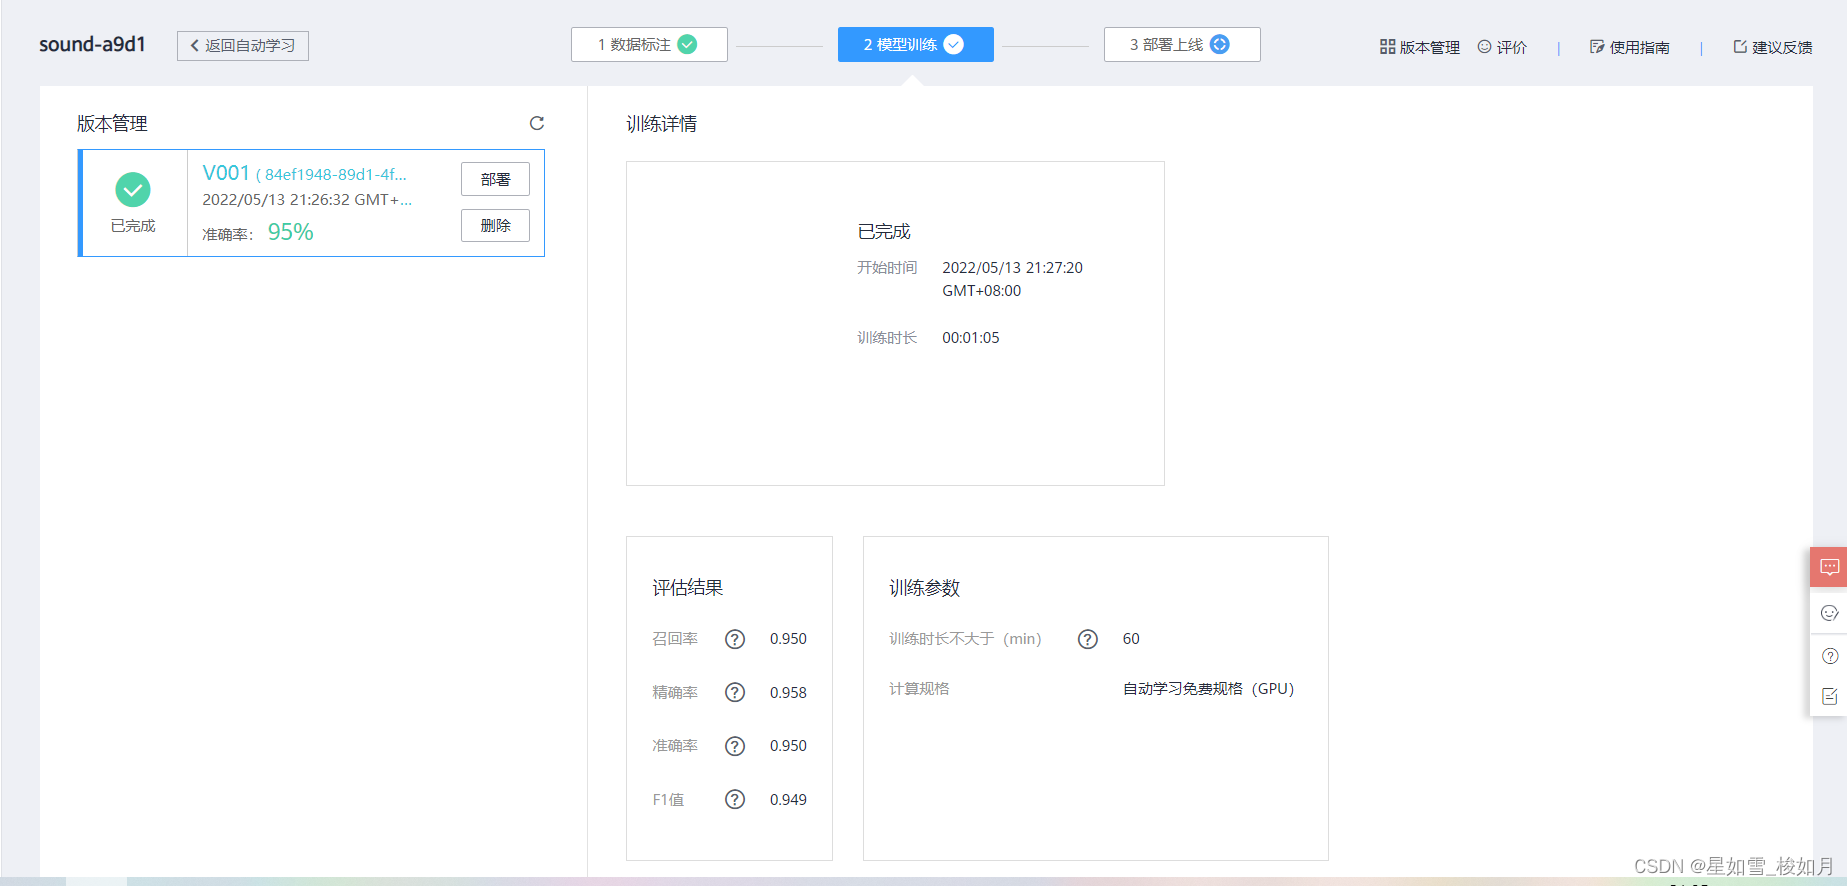Screen dimensions: 1847x886
Task: Click the question mark side panel icon
Action: 1830,656
